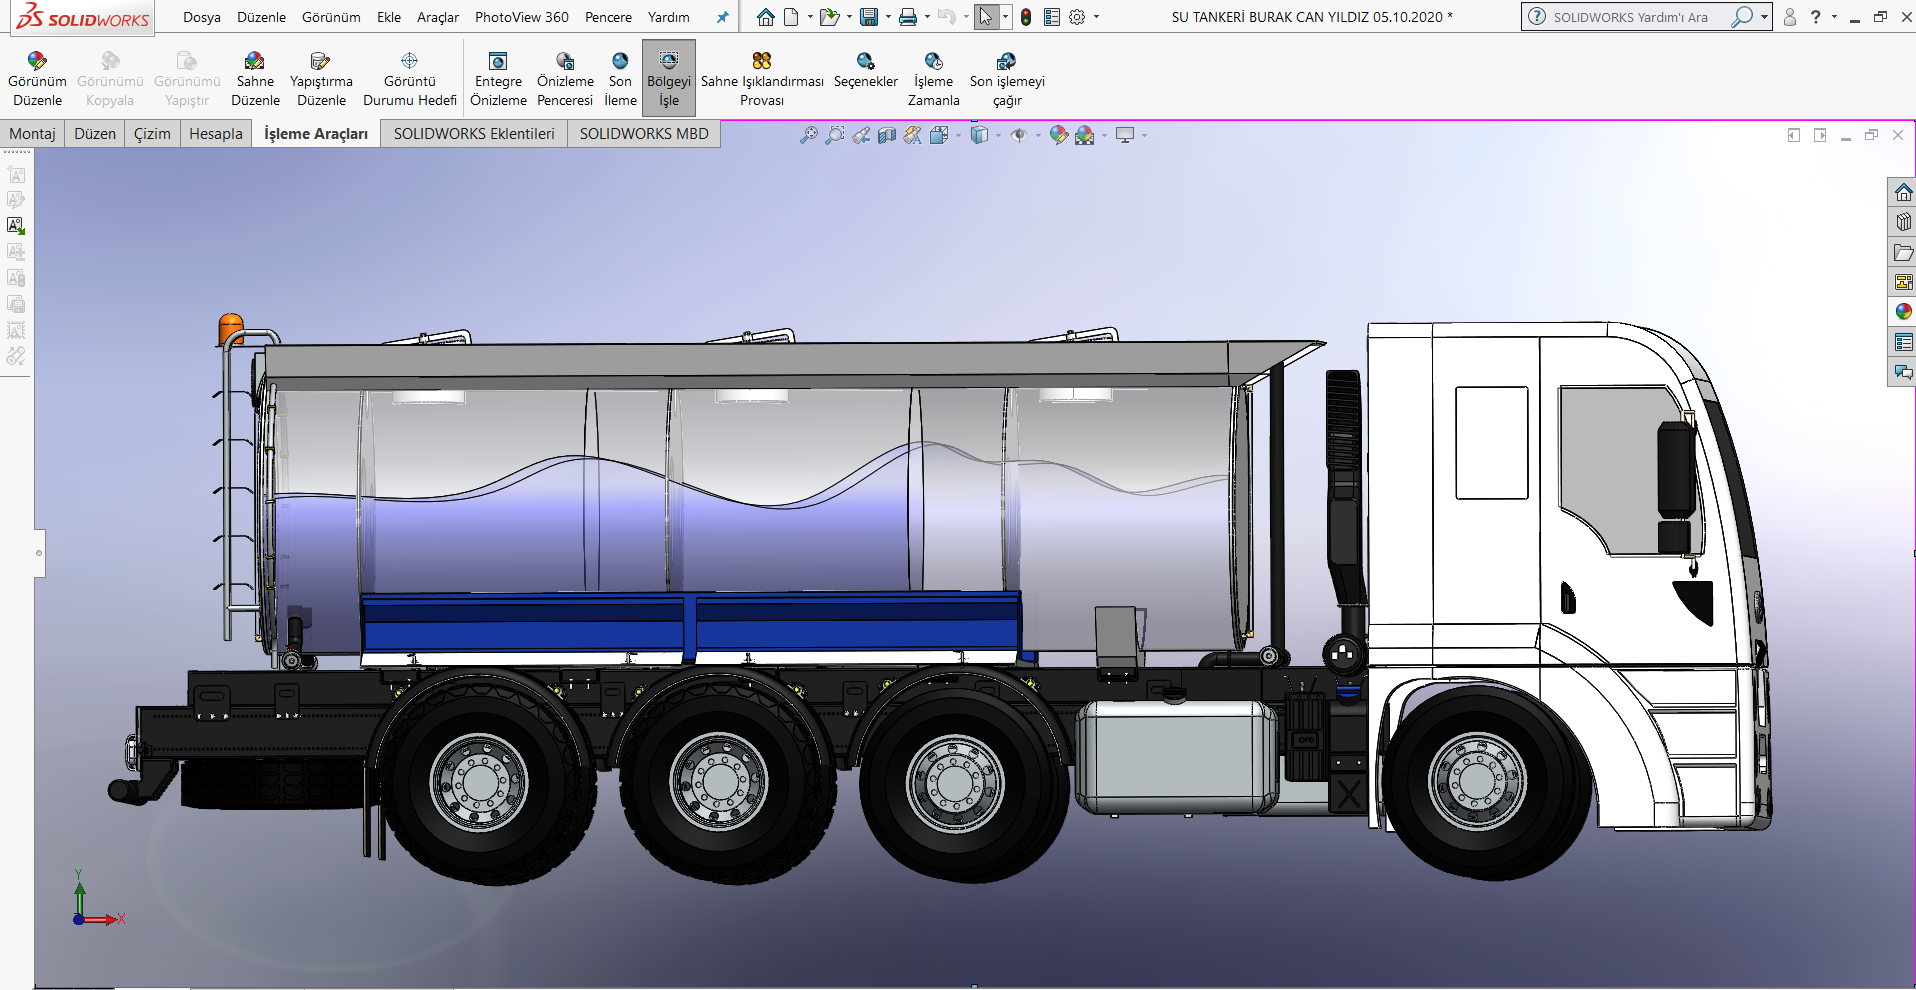Click Görüntü Durumu Hedefi tool
The image size is (1916, 990).
coord(409,79)
